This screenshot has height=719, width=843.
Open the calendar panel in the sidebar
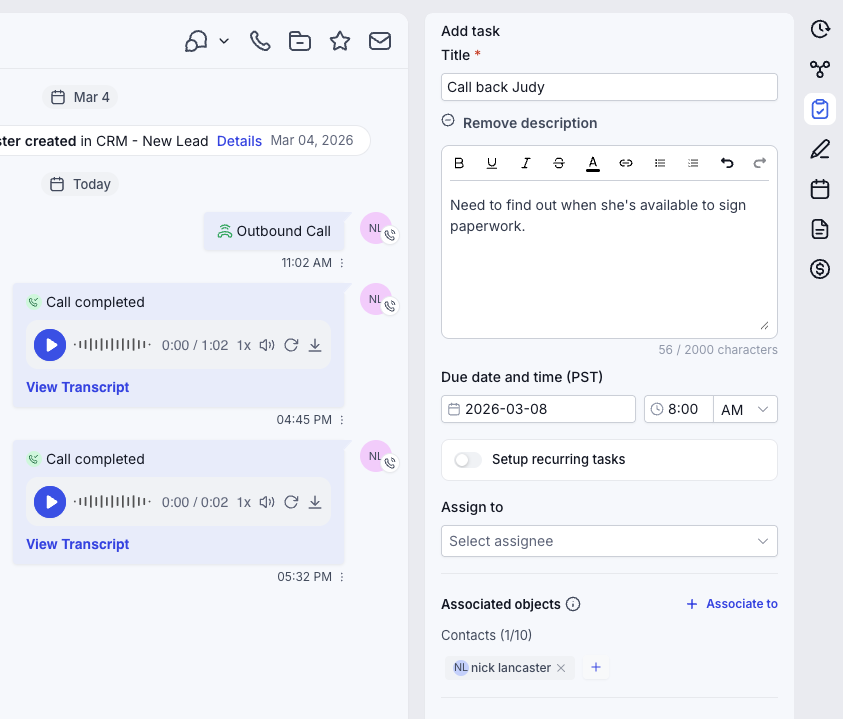pos(820,188)
